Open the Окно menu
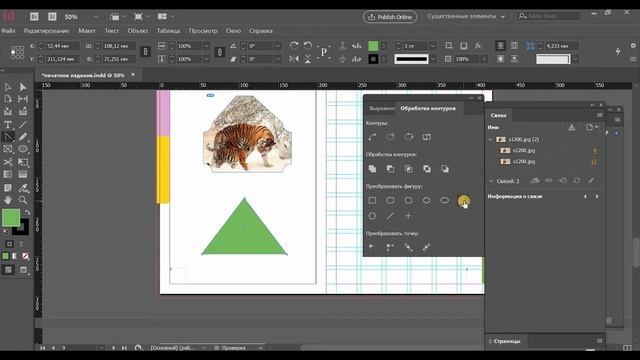Image resolution: width=640 pixels, height=360 pixels. pos(233,31)
